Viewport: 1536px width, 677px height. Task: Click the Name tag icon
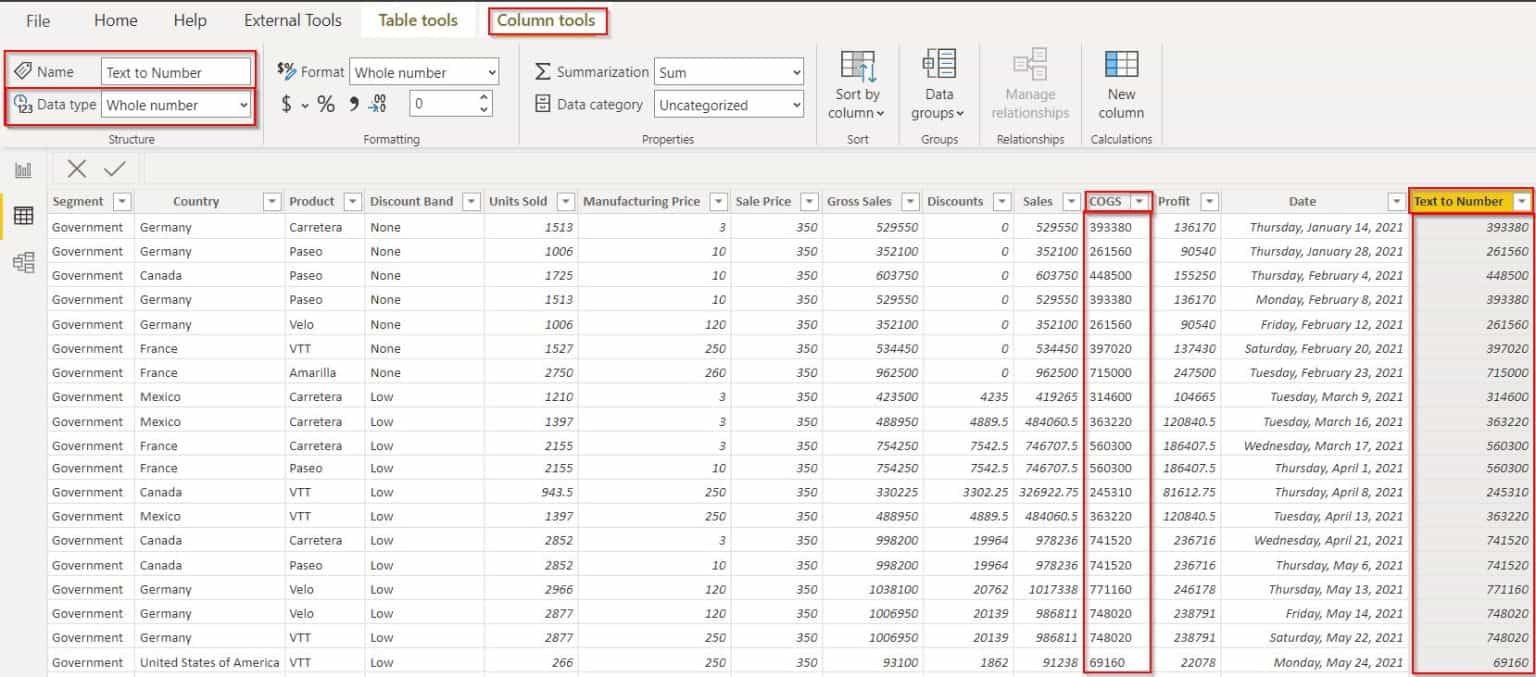pyautogui.click(x=23, y=71)
